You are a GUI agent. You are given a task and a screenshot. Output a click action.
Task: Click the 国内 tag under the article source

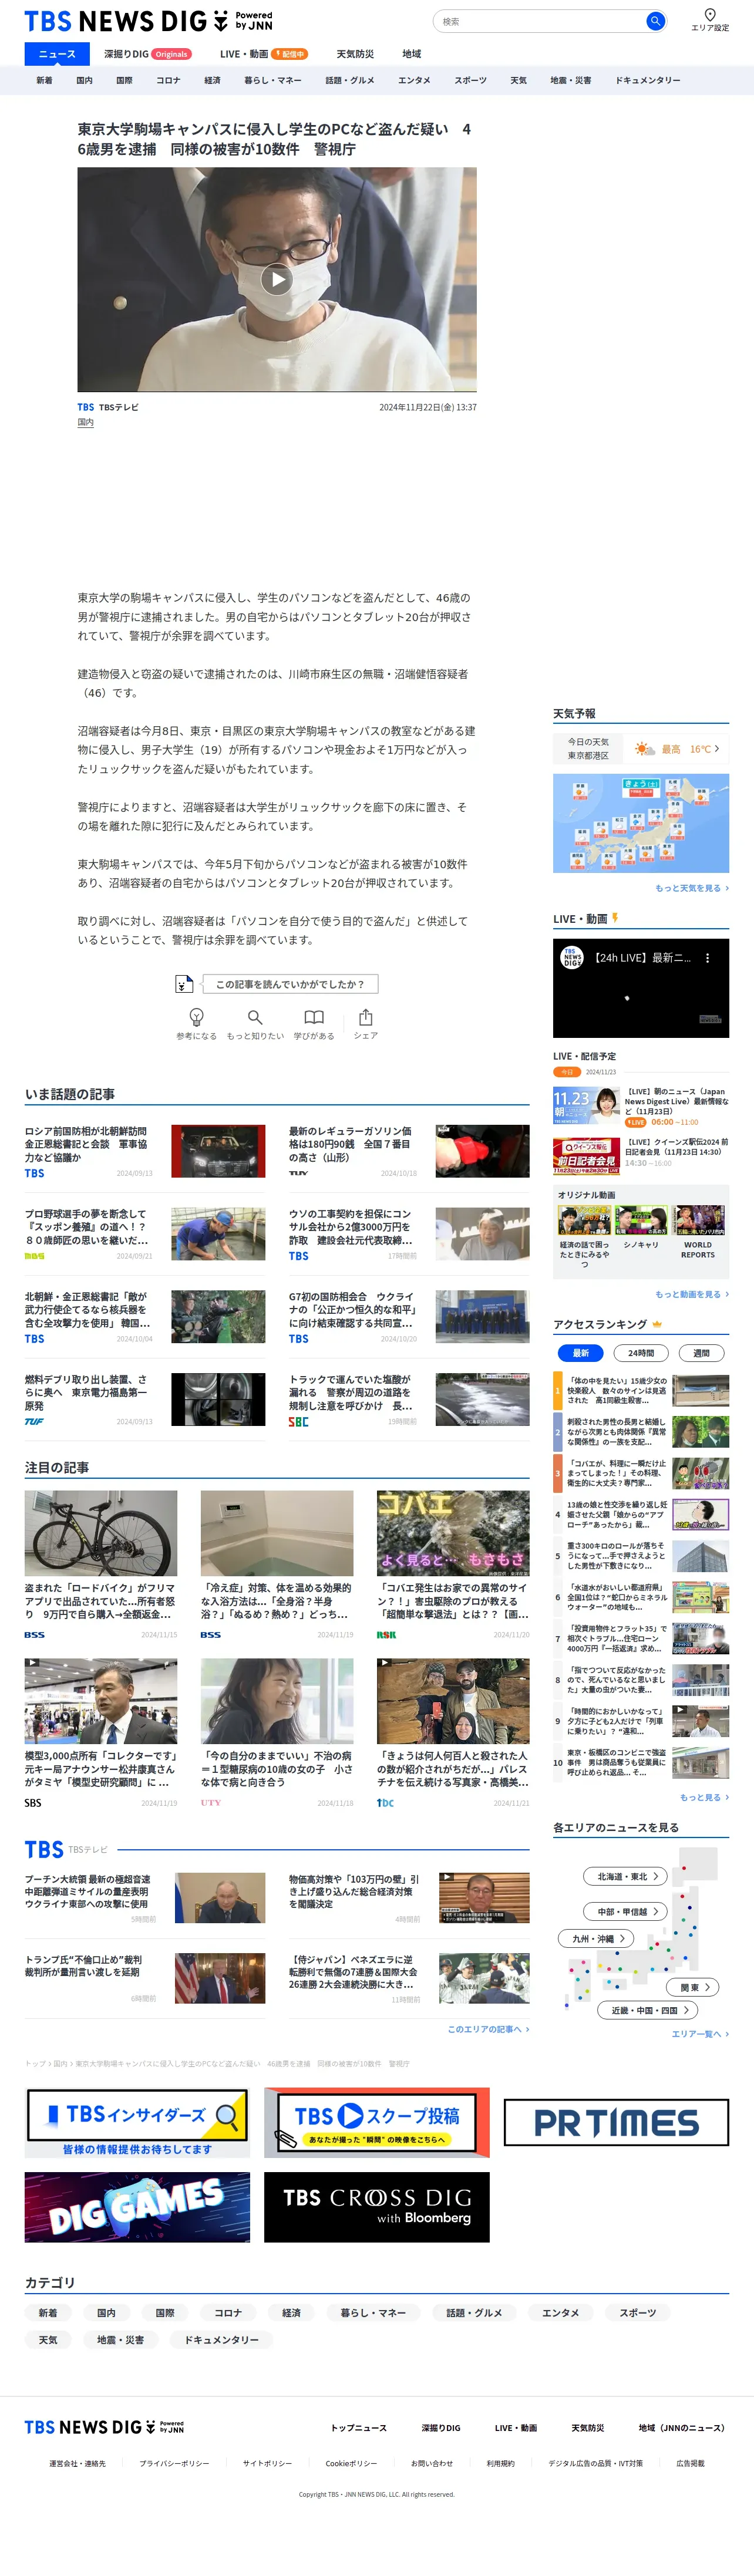click(86, 423)
